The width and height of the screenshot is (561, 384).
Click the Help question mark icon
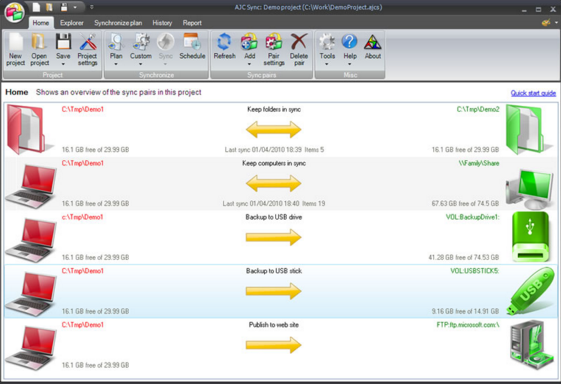point(350,42)
